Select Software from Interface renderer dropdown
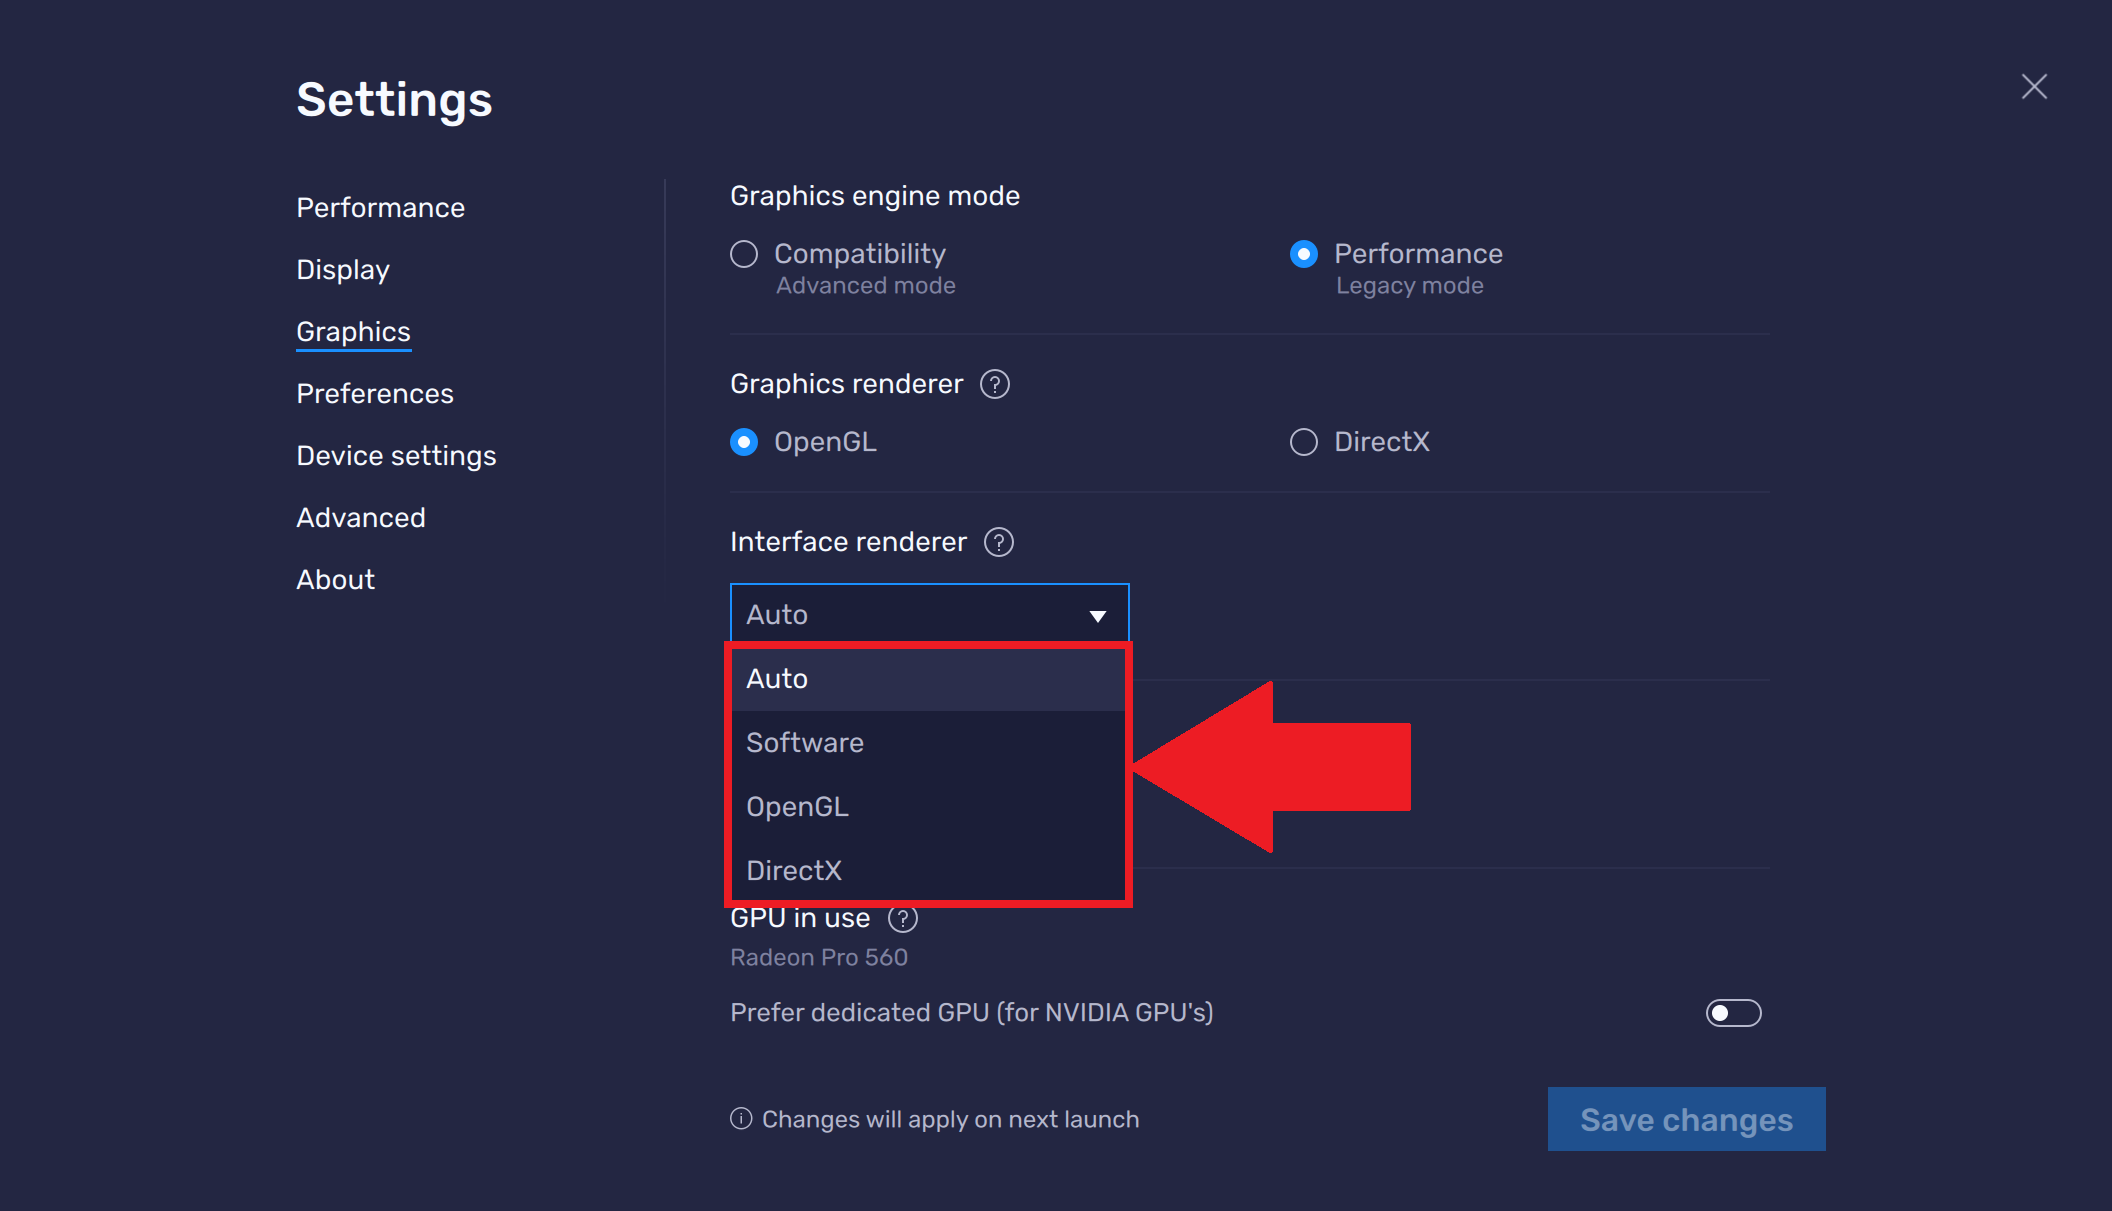Viewport: 2112px width, 1211px height. tap(804, 741)
